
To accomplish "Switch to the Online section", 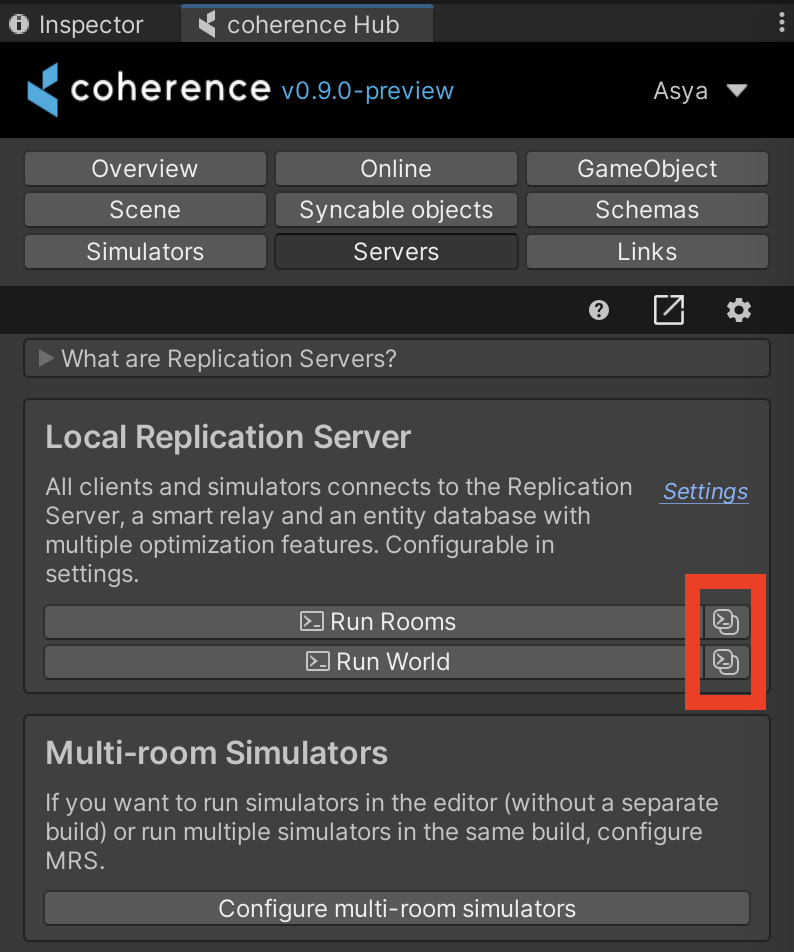I will tap(396, 169).
